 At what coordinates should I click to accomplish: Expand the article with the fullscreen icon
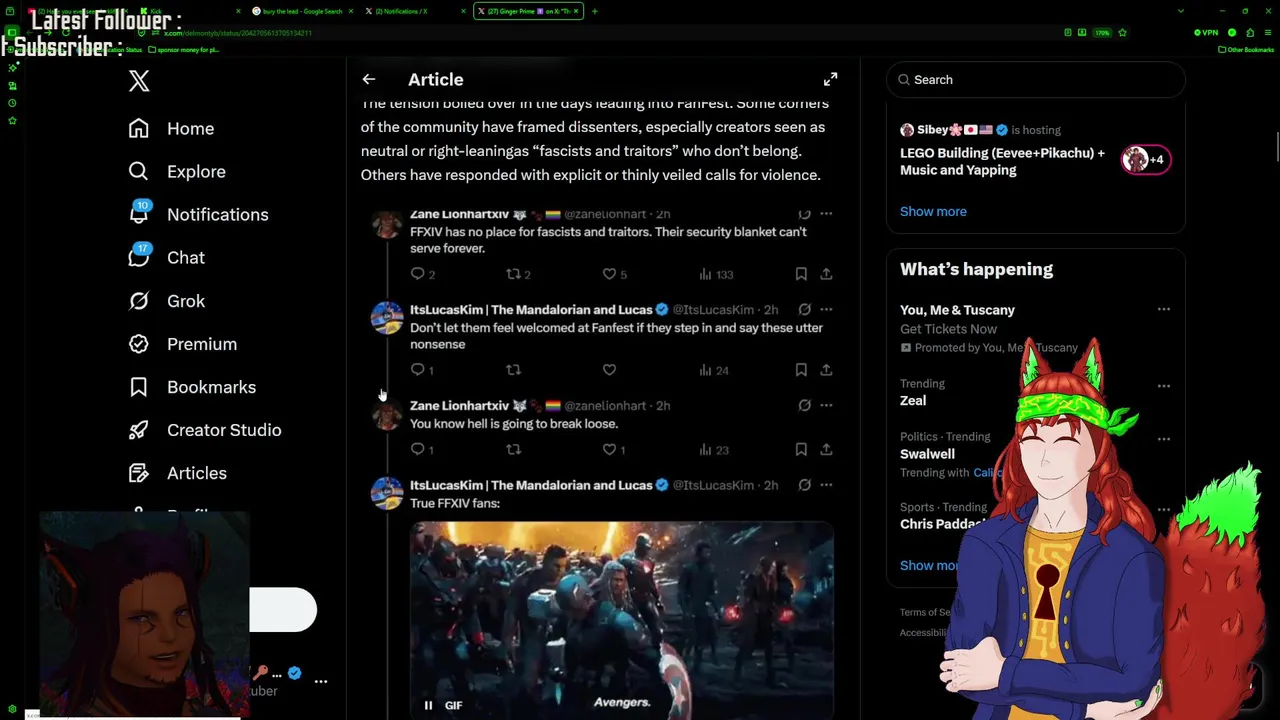pyautogui.click(x=830, y=79)
